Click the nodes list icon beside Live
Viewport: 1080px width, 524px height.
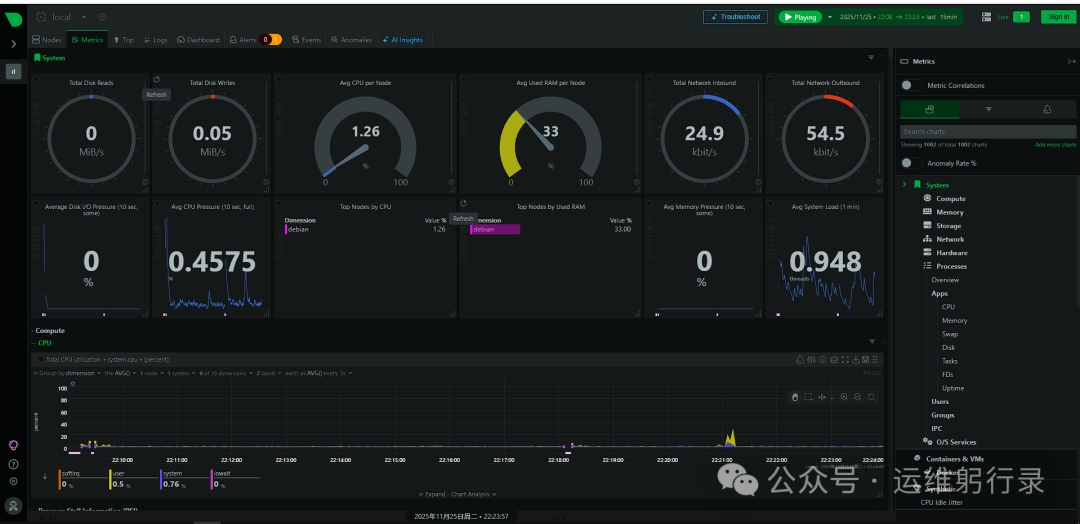point(986,17)
